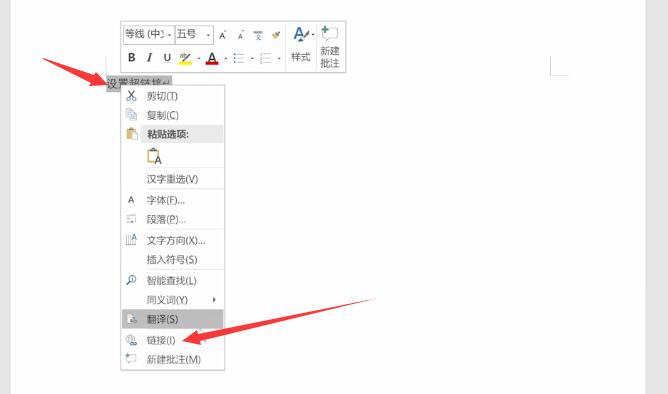Increase font size with grow font icon
Viewport: 668px width, 394px height.
222,35
